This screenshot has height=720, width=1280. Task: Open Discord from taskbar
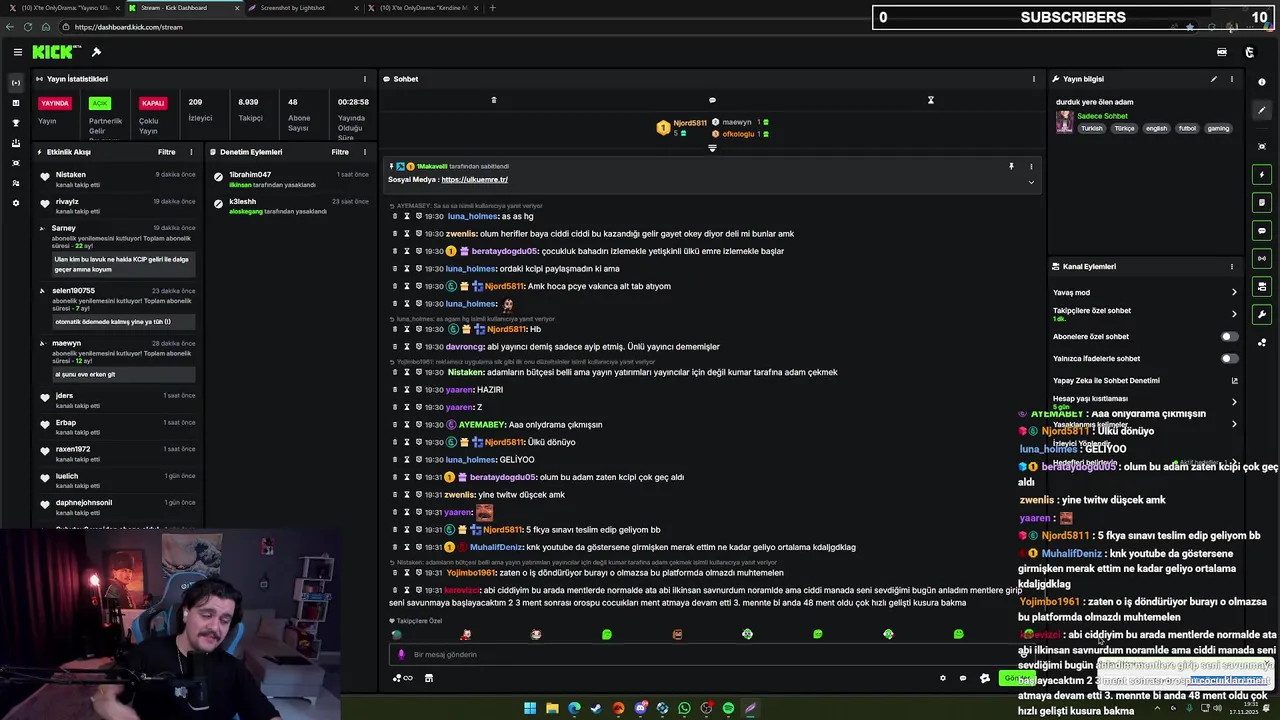[x=640, y=709]
